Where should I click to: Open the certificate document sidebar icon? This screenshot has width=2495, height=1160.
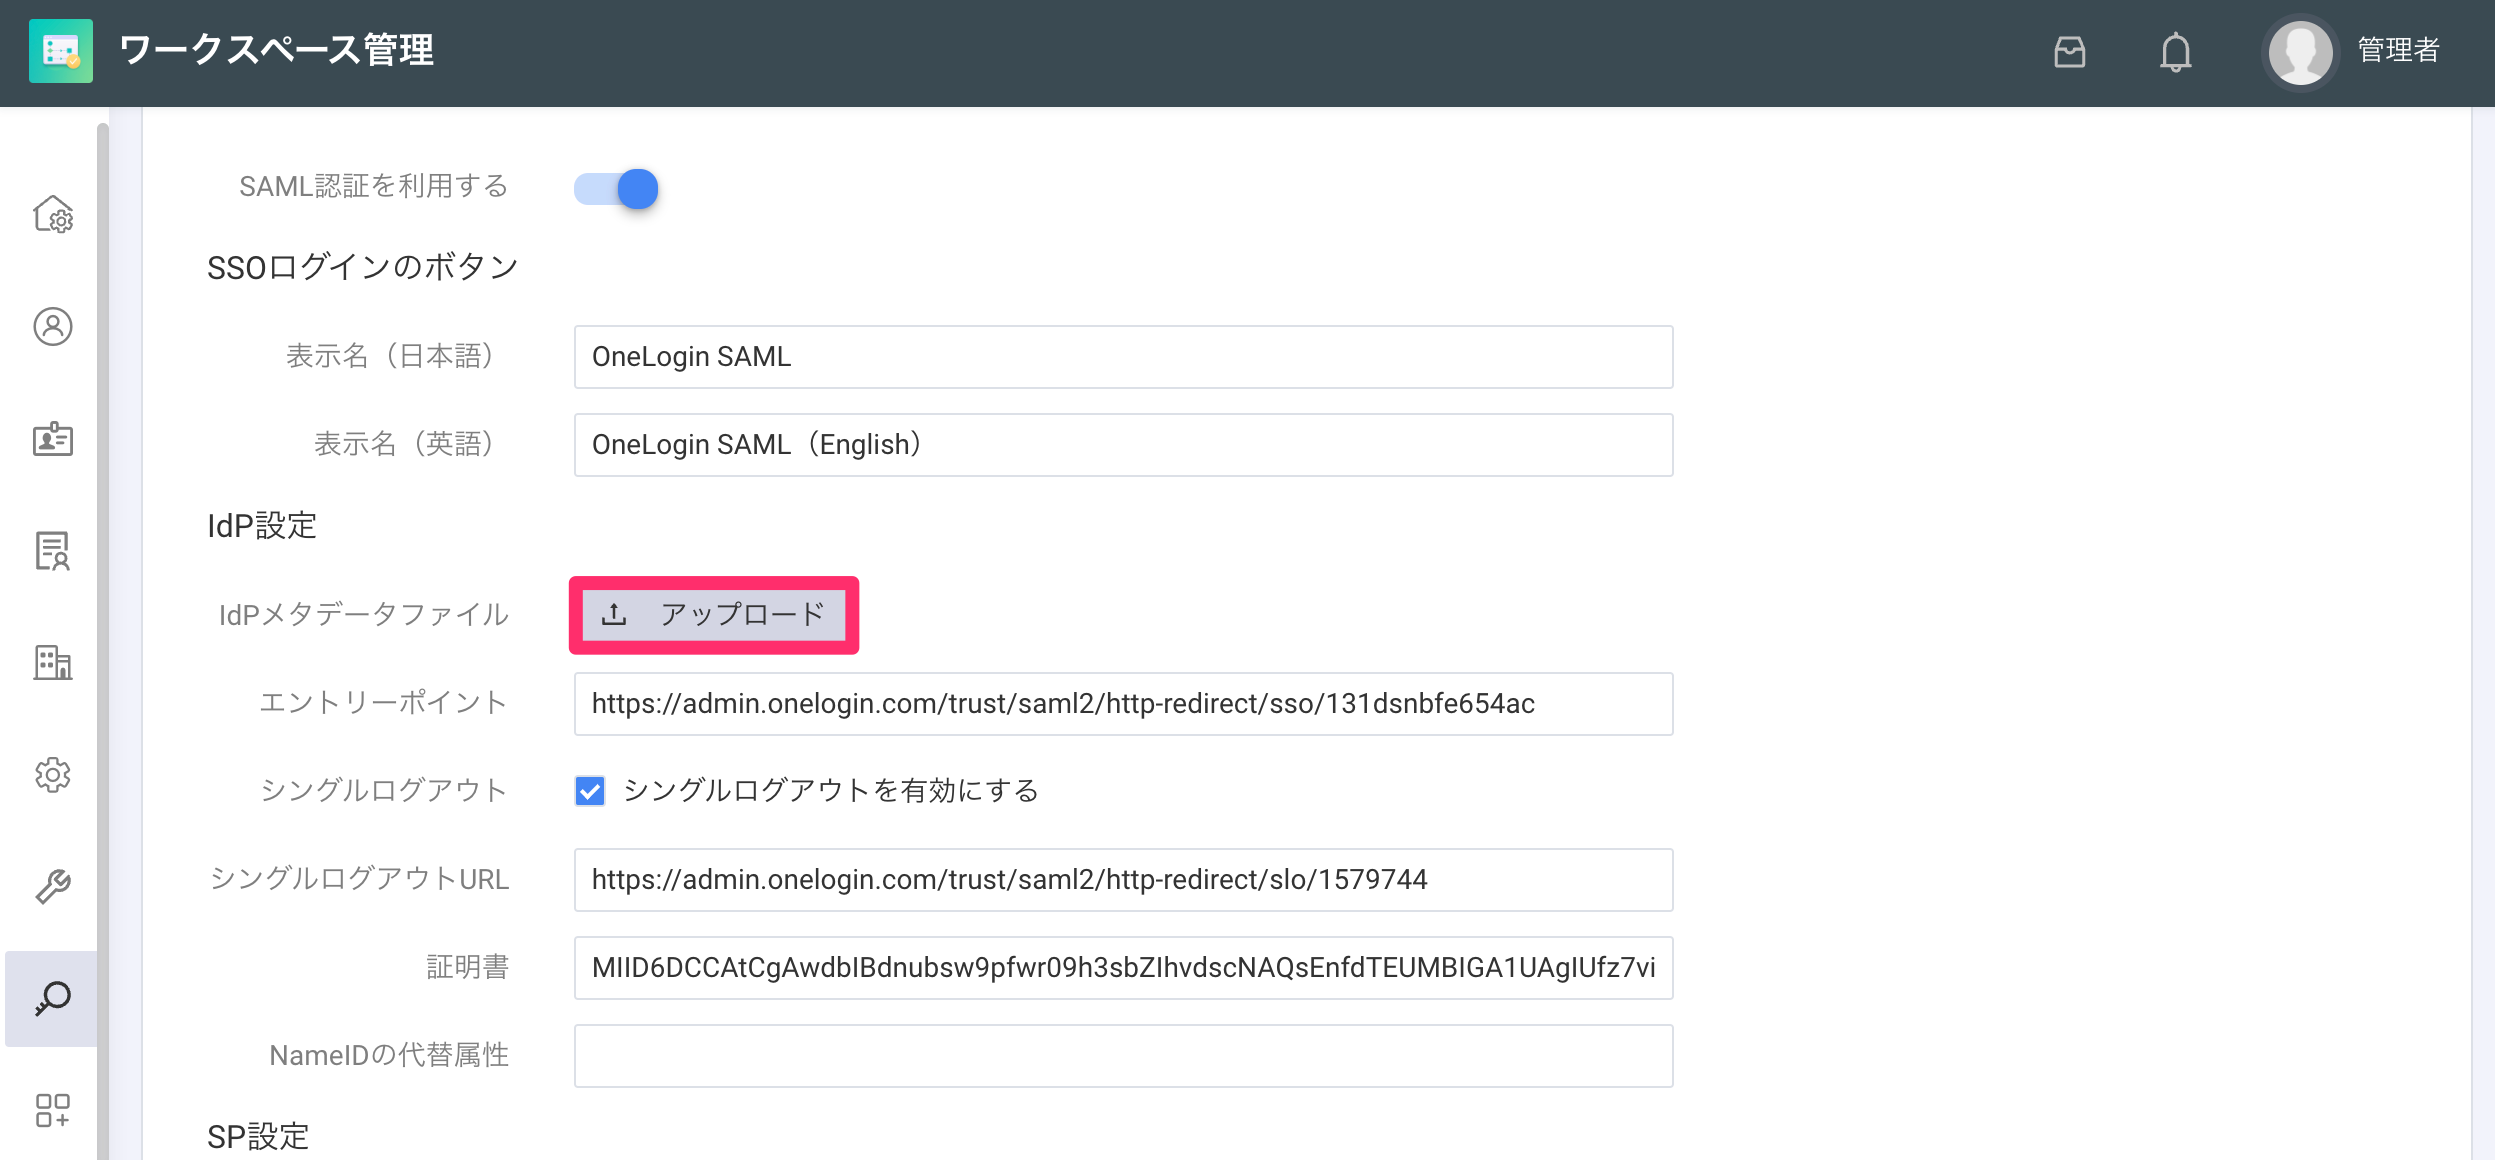(x=53, y=550)
